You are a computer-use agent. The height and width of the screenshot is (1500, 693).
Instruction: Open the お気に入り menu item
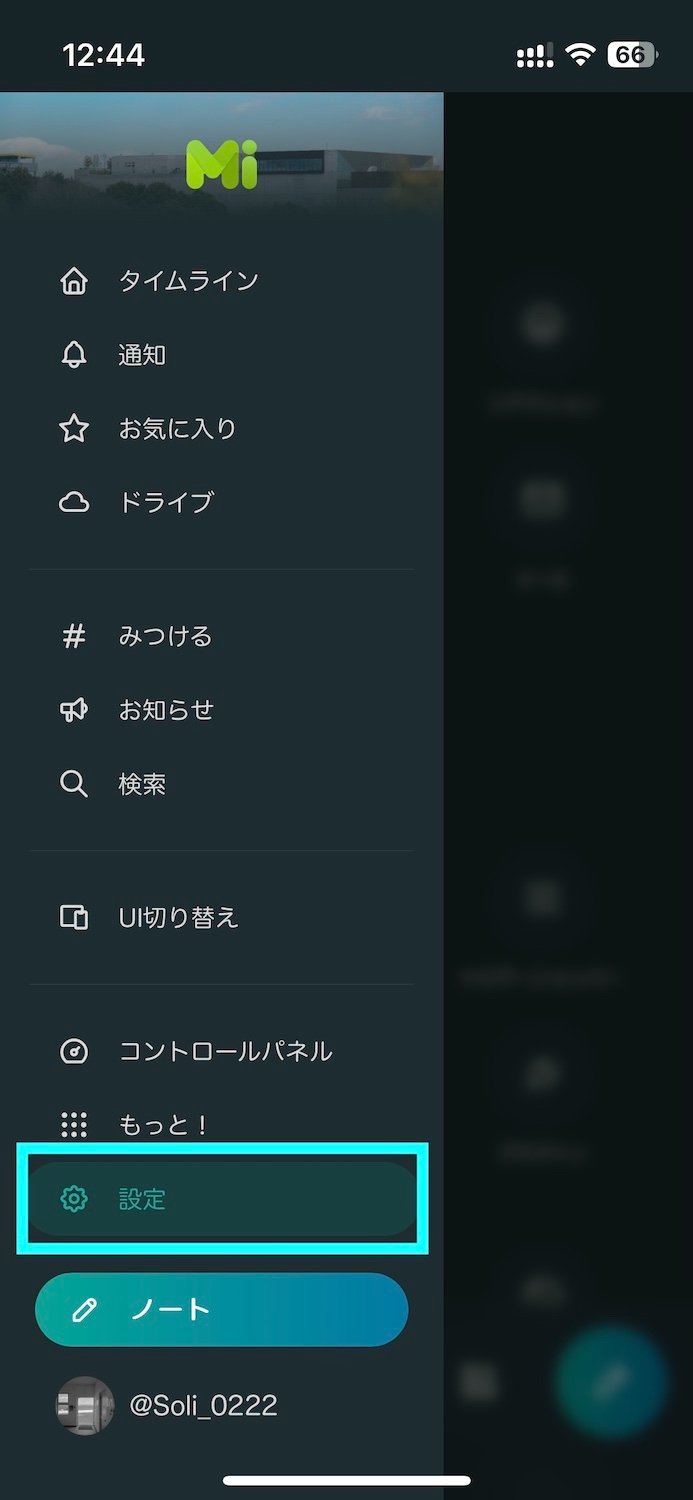(177, 429)
